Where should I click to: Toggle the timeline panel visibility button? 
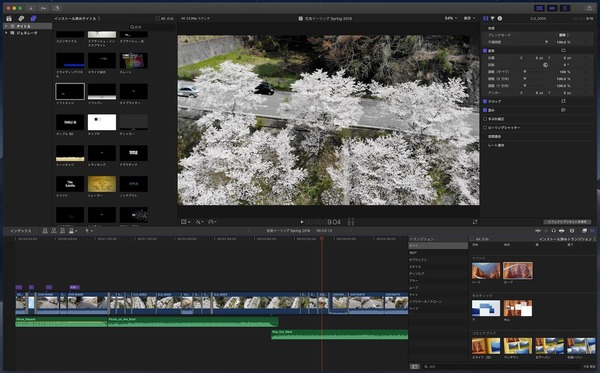[x=552, y=8]
